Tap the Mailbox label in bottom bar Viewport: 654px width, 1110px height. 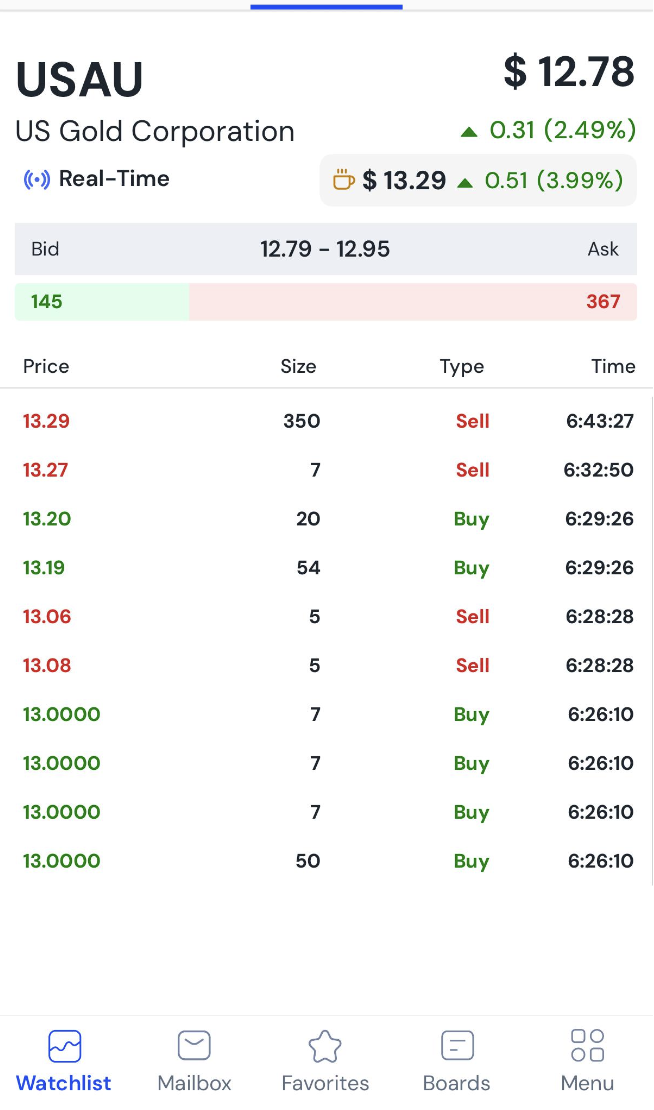click(195, 1083)
